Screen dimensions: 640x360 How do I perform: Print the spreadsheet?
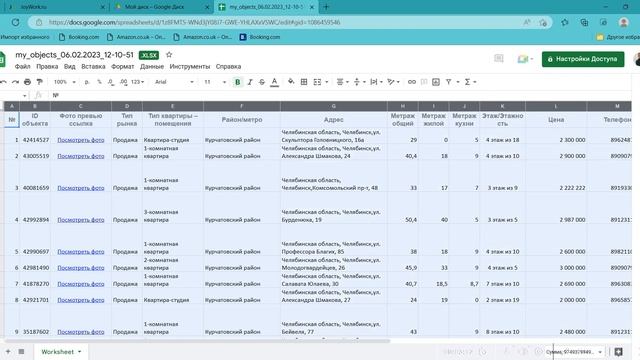27,82
